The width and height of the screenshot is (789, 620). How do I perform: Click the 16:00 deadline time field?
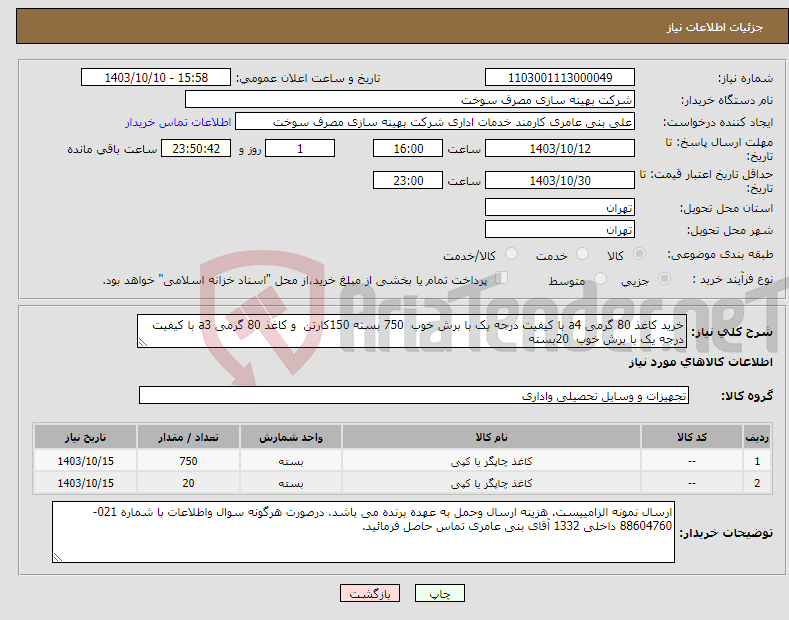408,148
